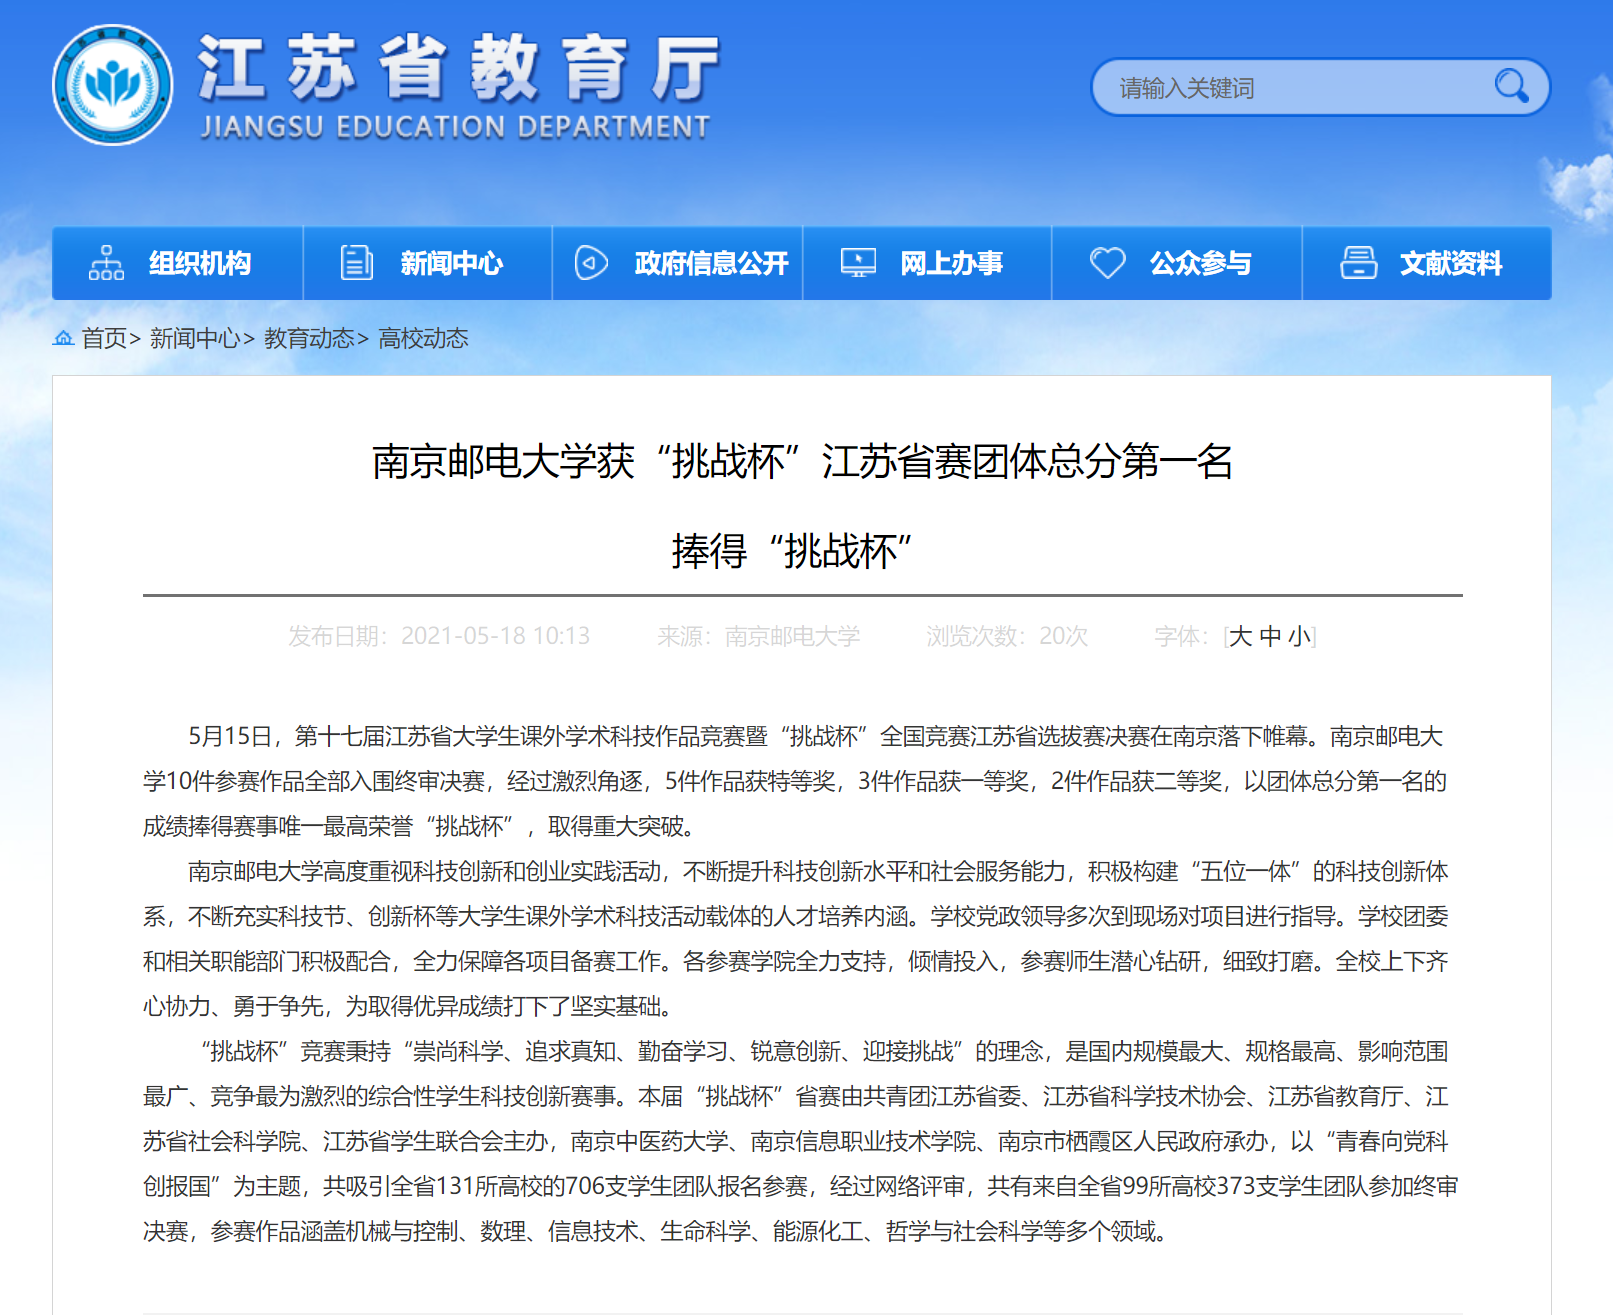
Task: Click the document icon beside 新闻中心
Action: 356,263
